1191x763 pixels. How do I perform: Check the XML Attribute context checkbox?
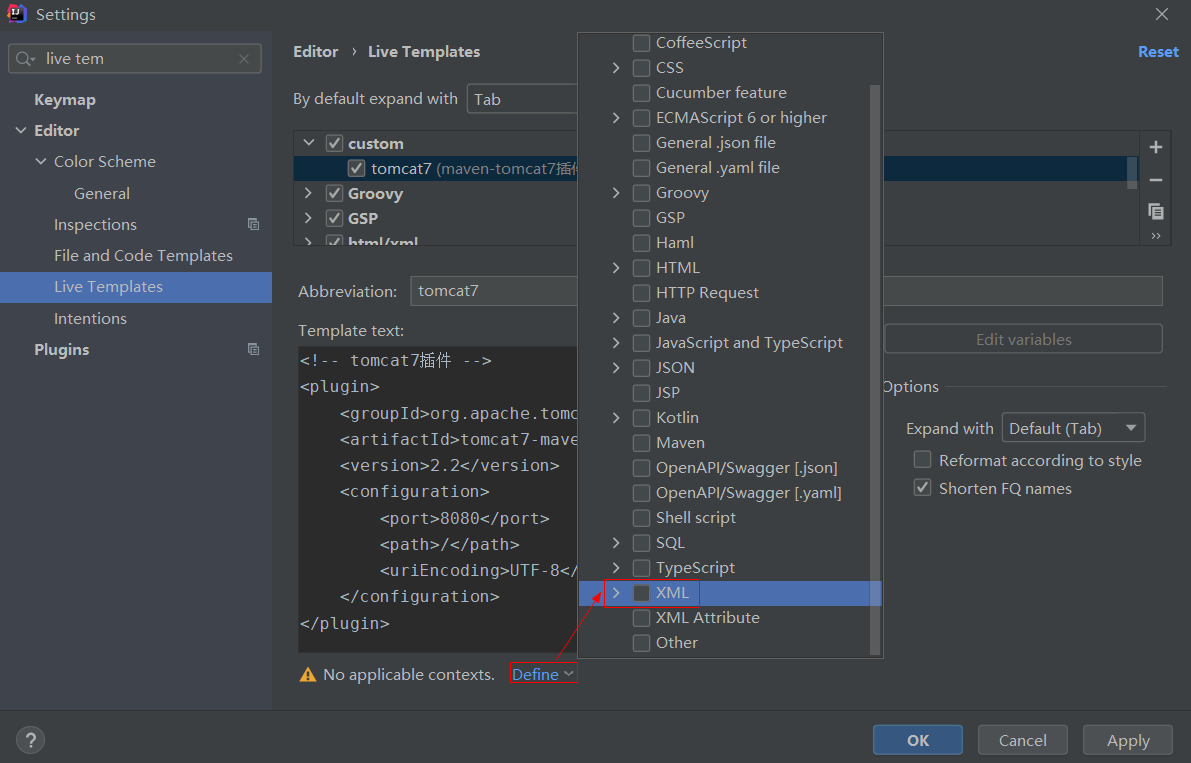point(641,618)
